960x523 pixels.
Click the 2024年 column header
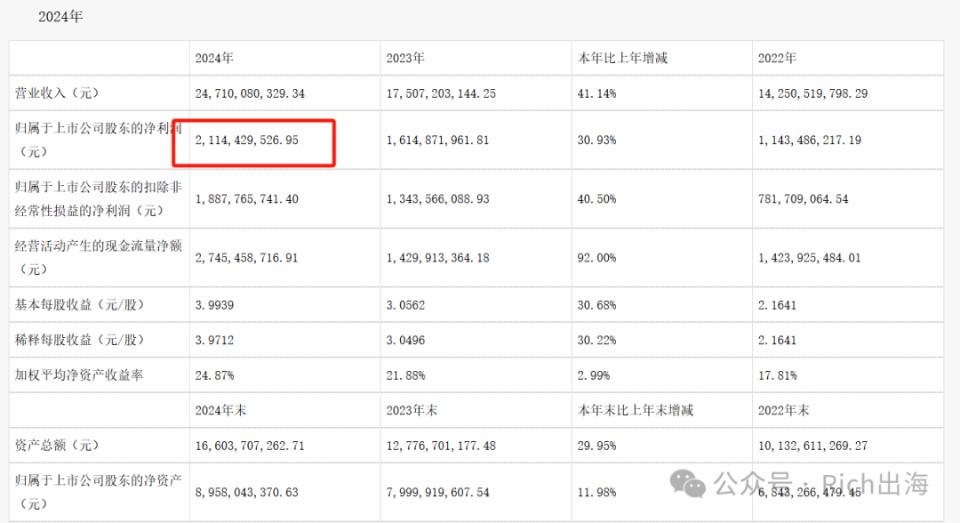point(214,58)
